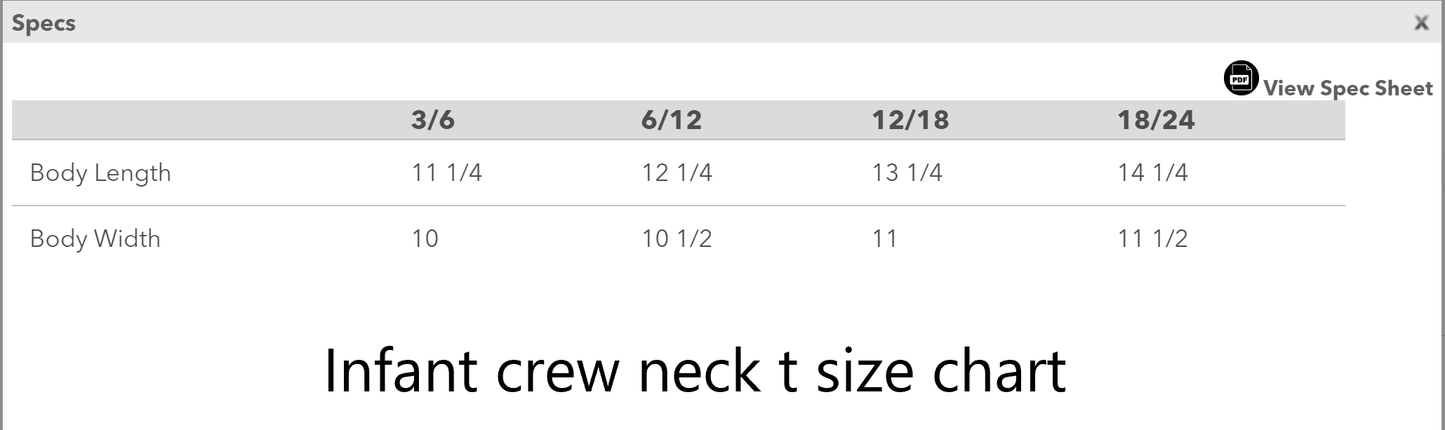The height and width of the screenshot is (430, 1445).
Task: Click the PDF document icon
Action: point(1241,78)
